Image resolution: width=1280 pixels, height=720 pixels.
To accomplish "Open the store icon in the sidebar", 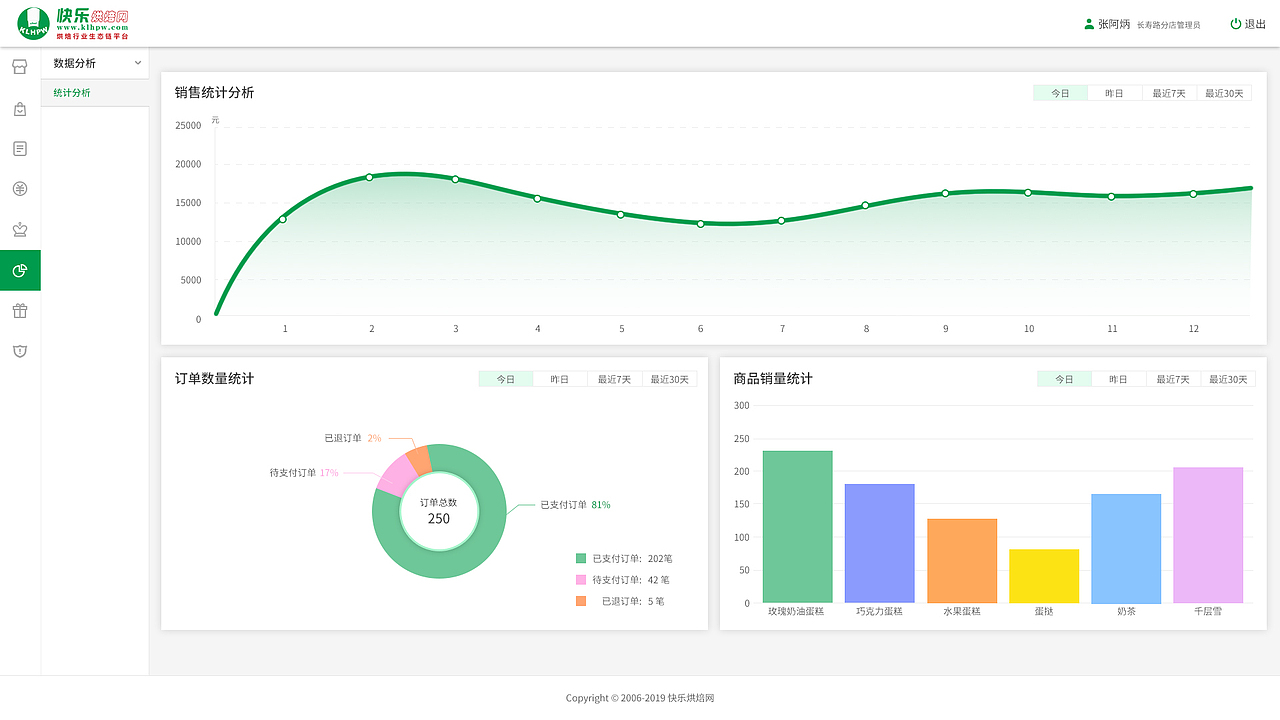I will (20, 67).
